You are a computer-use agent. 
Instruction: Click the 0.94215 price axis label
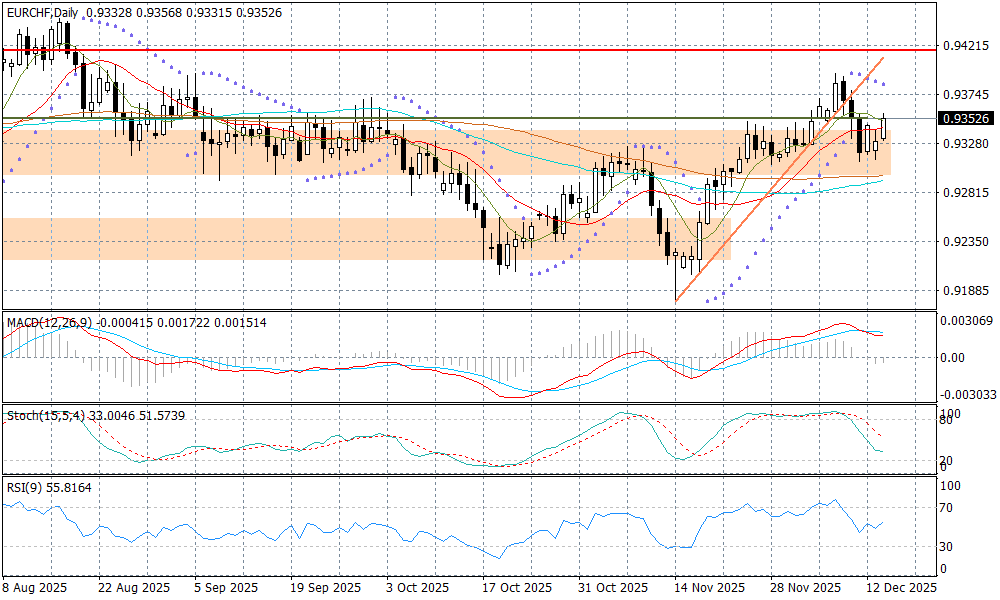click(x=967, y=46)
